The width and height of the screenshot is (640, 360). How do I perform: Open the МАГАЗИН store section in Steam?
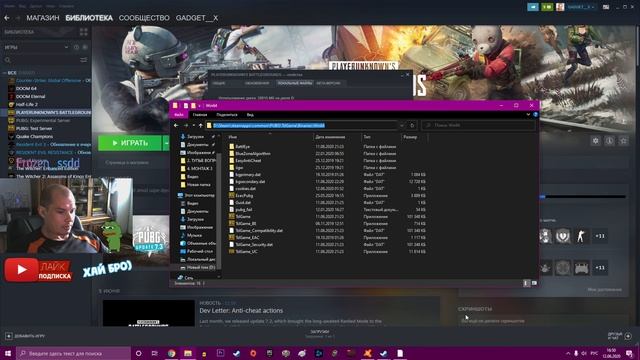43,18
